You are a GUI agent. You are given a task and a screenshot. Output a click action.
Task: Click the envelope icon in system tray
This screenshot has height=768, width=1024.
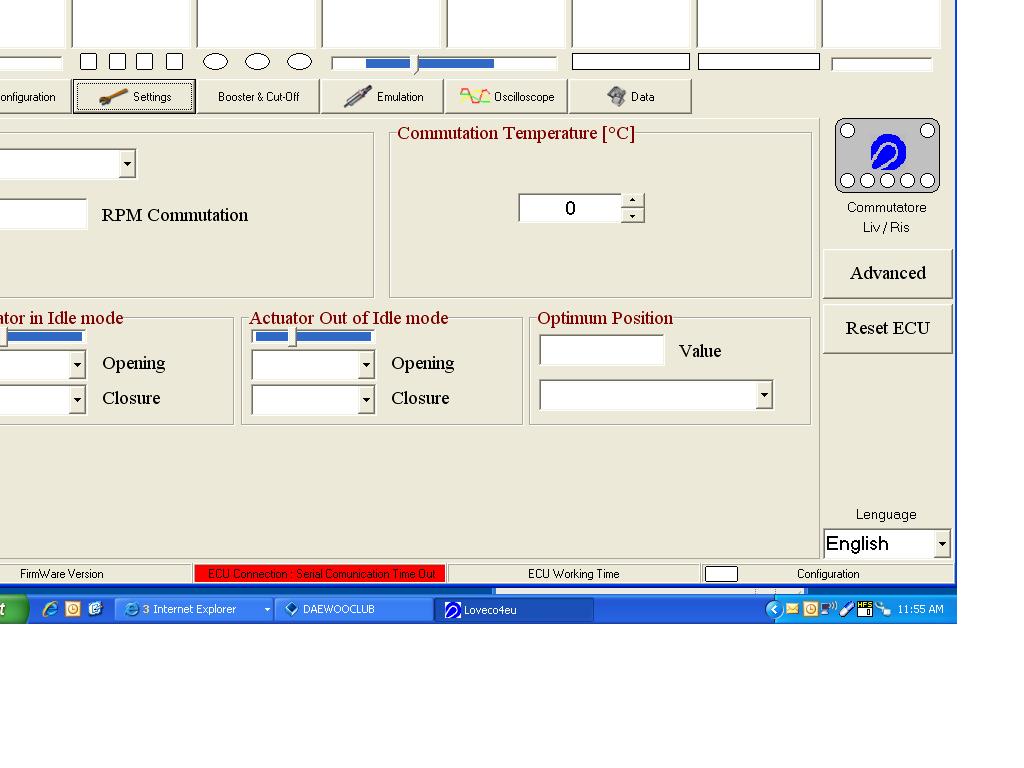[x=792, y=609]
